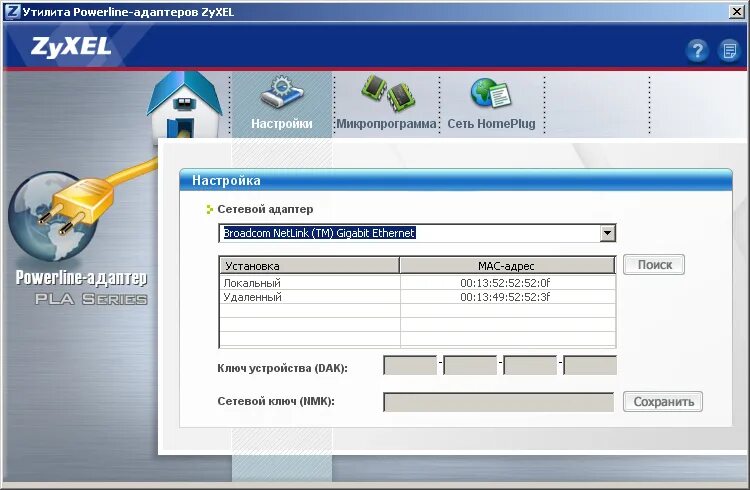Click the ZyXEL logo
750x490 pixels.
tap(71, 47)
